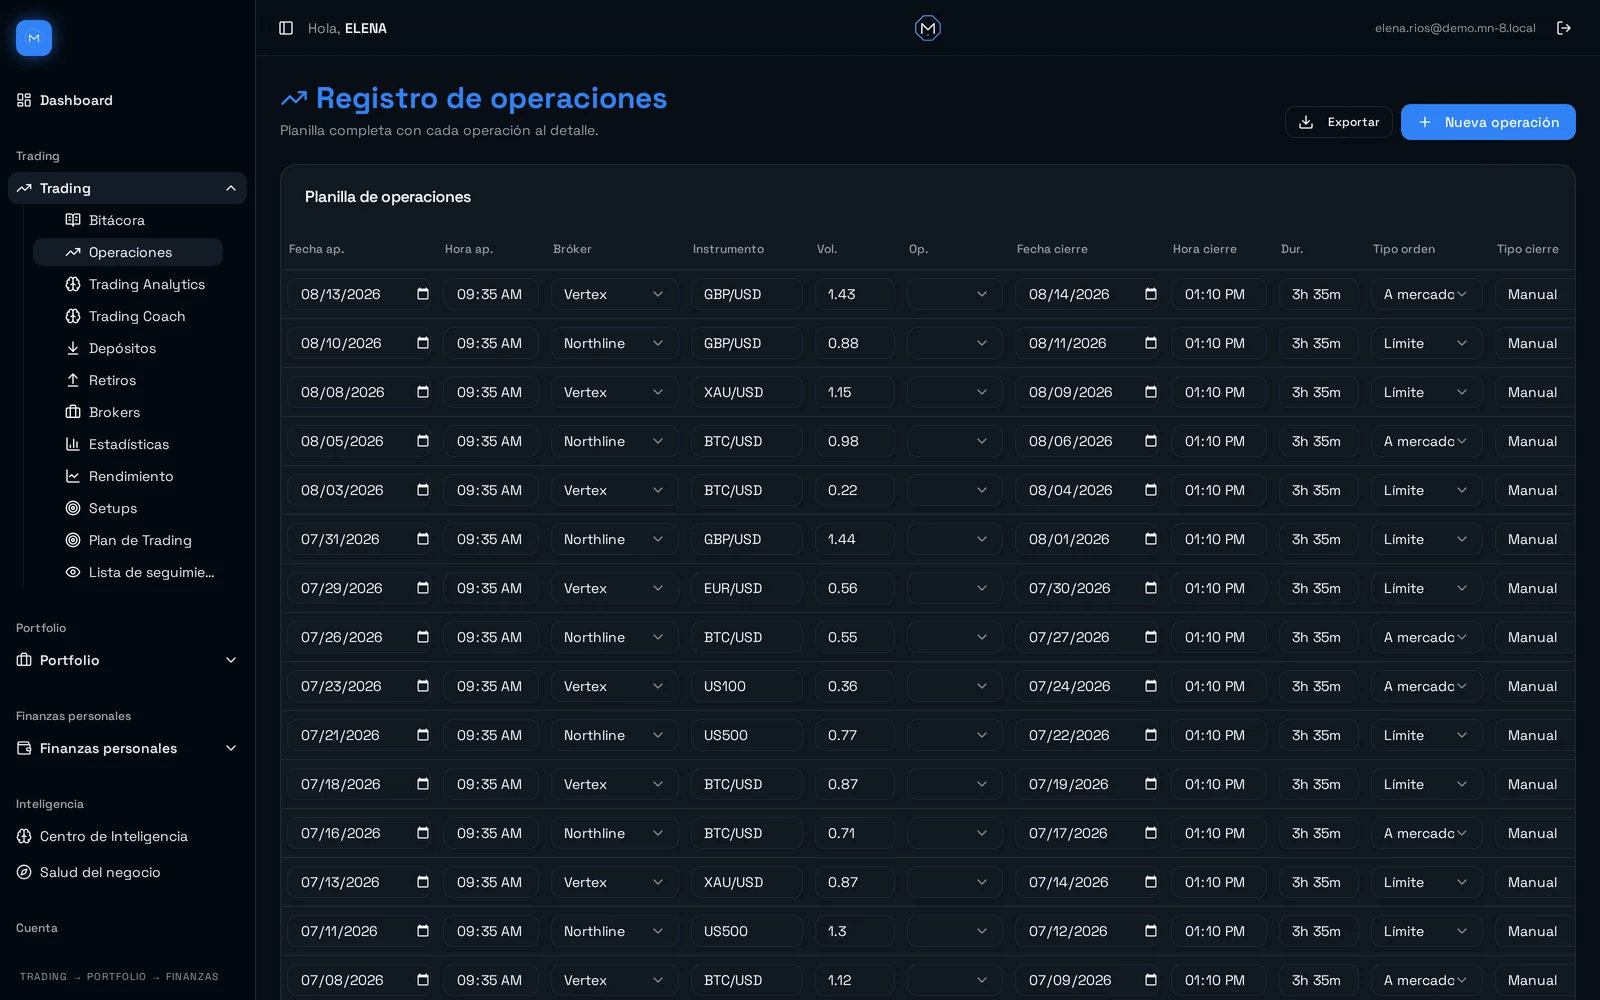Open calendar for 08/11/2026 closing date
Screen dimensions: 1600x1000
pos(1151,343)
